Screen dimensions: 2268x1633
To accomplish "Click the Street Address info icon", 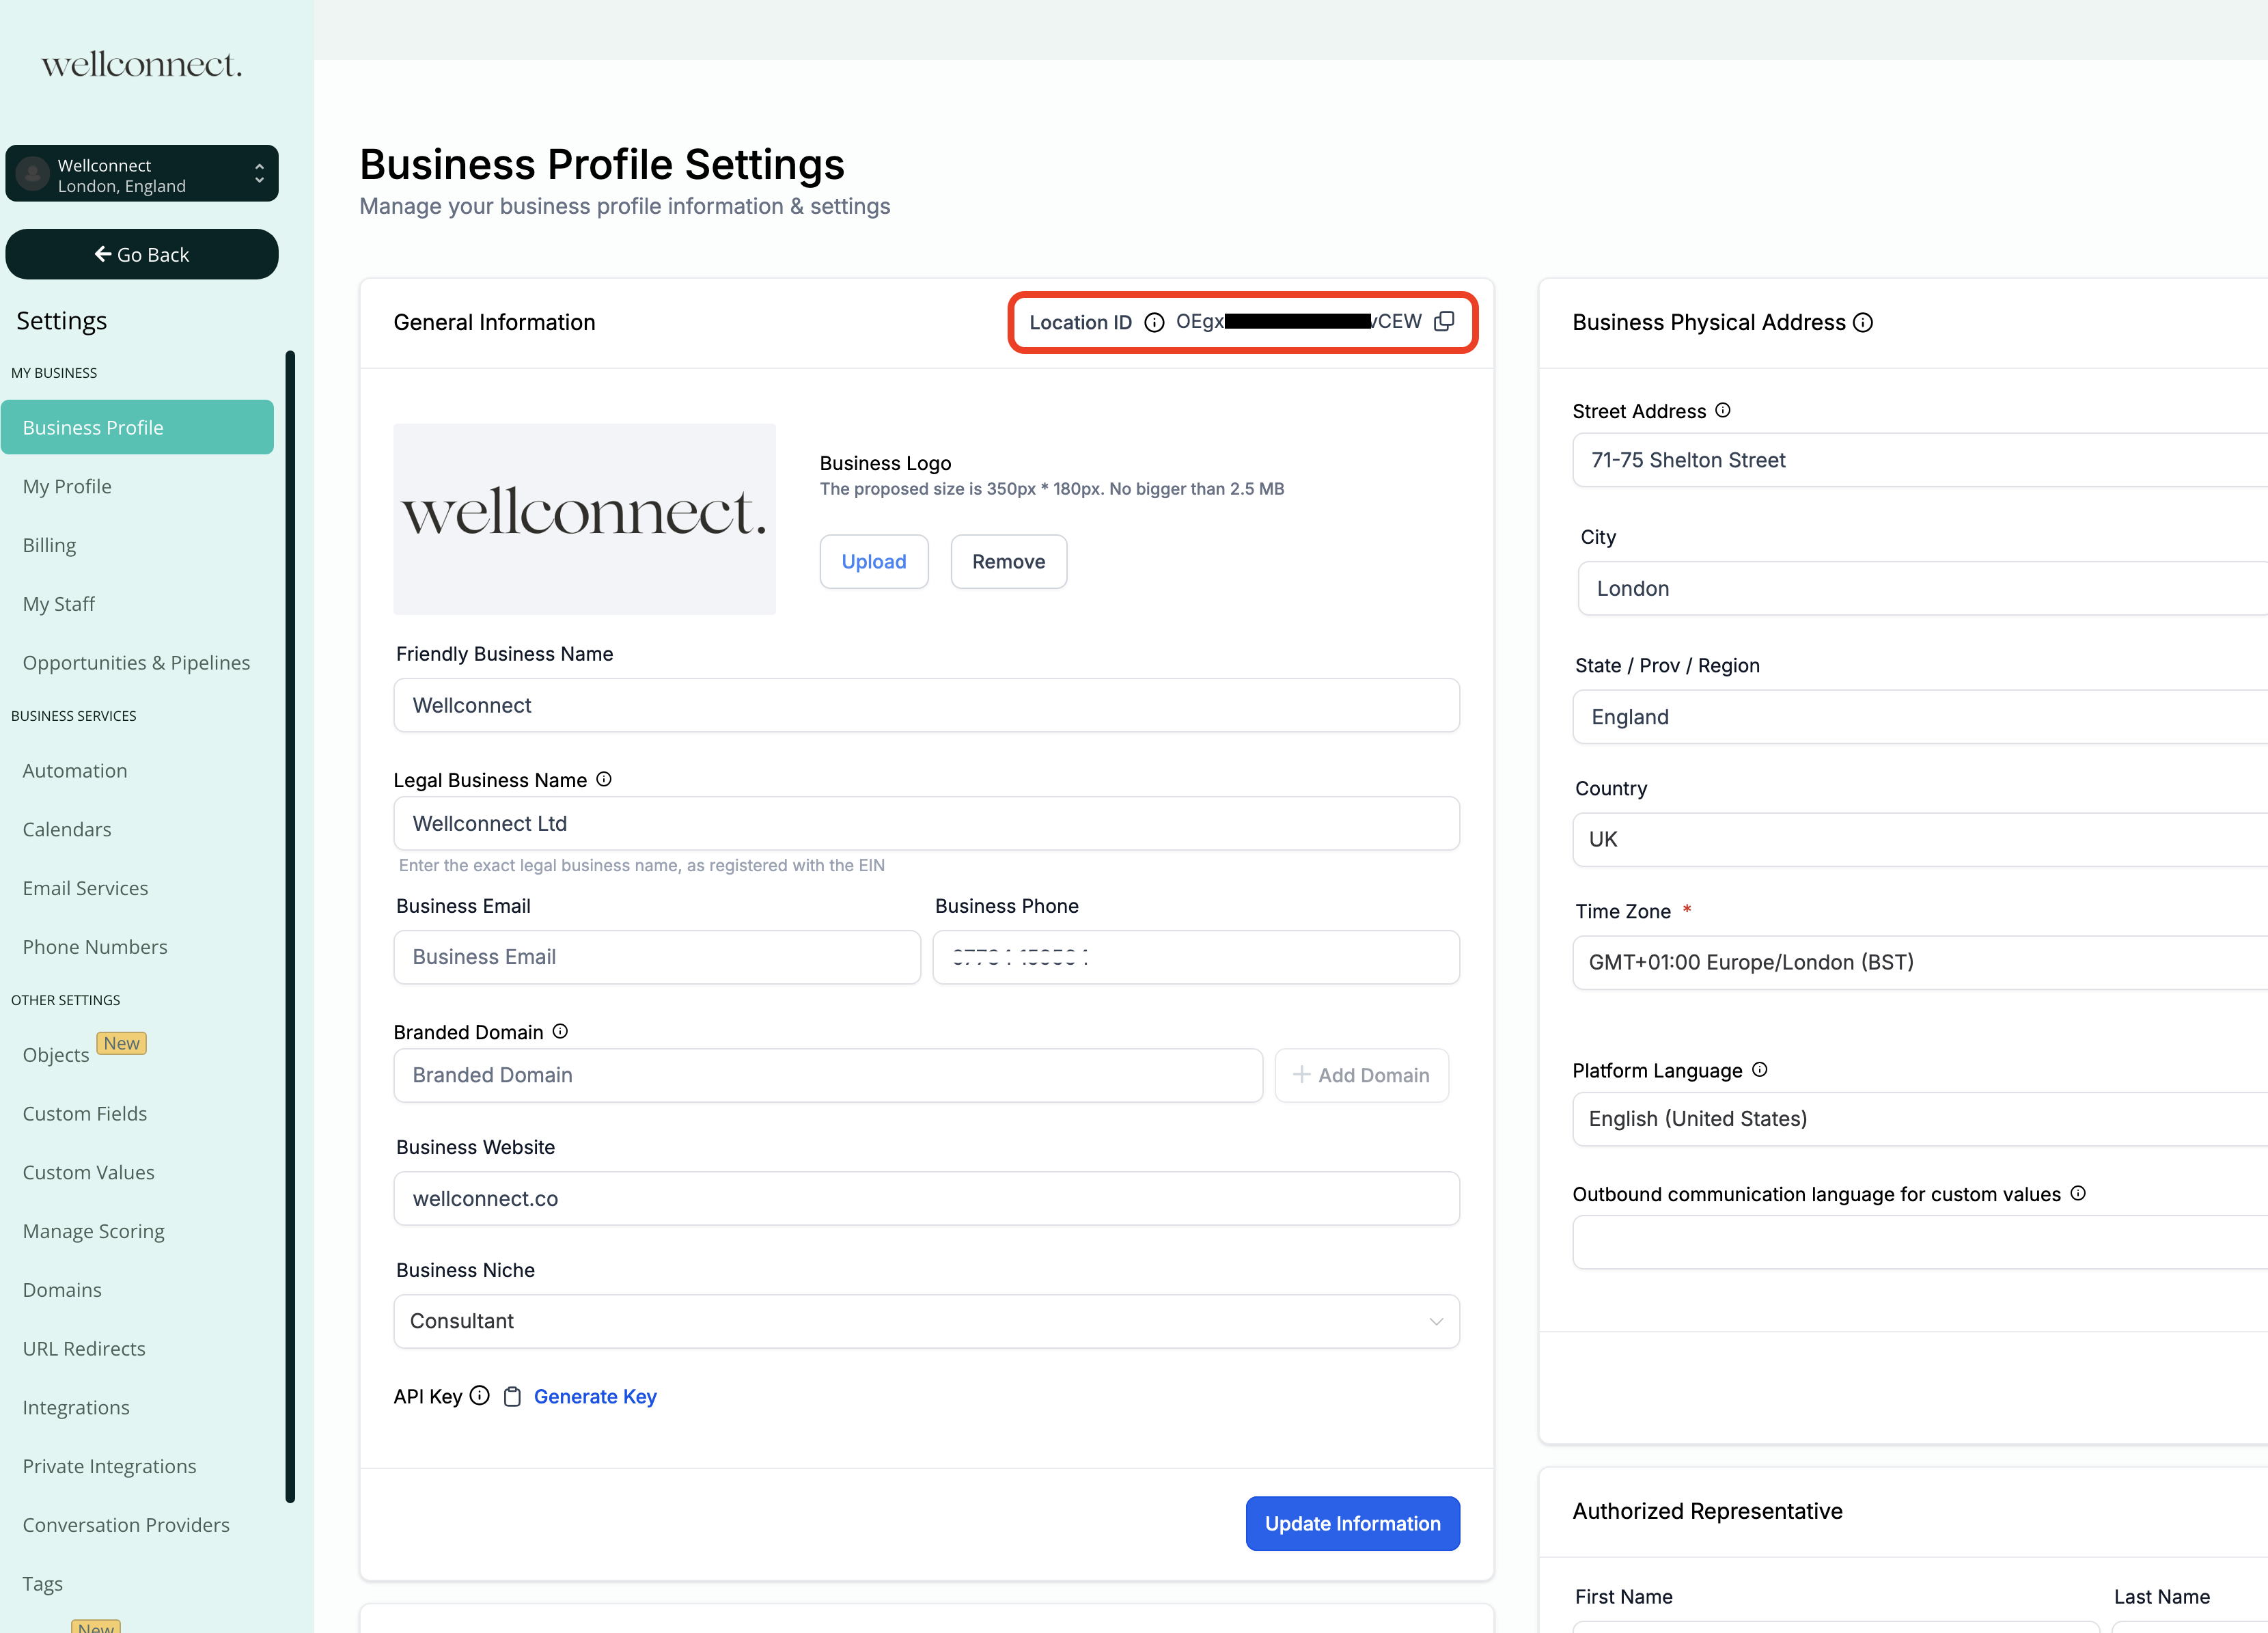I will [1722, 410].
